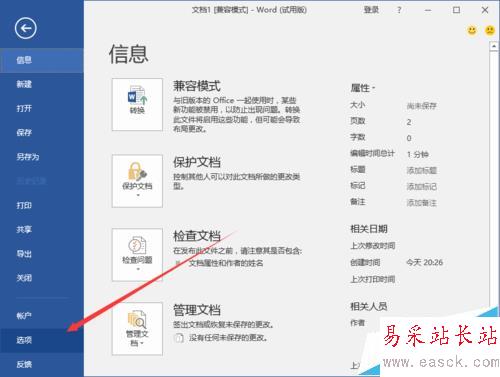Click the 尚未保存 size value
Image resolution: width=500 pixels, height=377 pixels.
pyautogui.click(x=422, y=106)
